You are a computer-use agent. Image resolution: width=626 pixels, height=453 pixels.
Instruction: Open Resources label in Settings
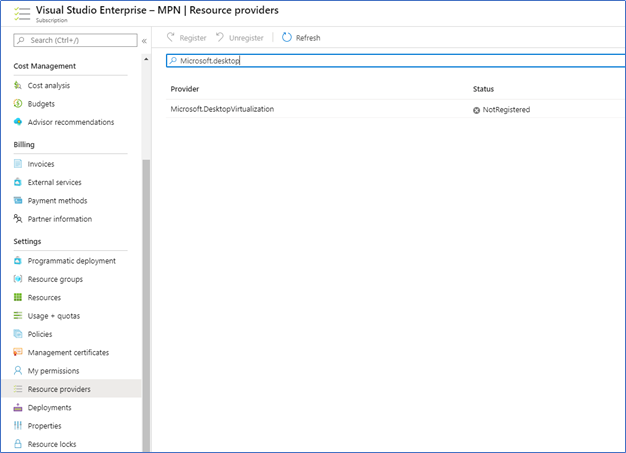coord(44,297)
